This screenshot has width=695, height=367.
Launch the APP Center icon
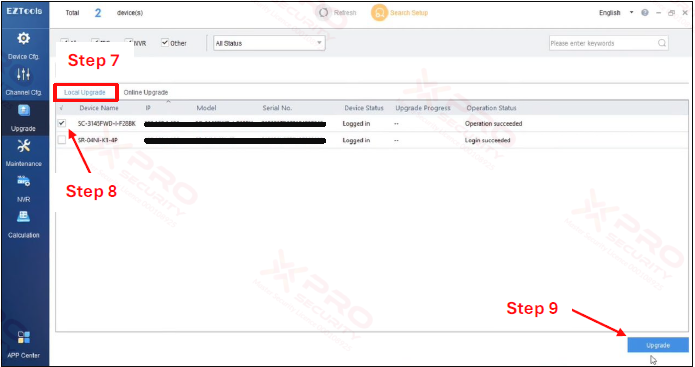coord(23,337)
